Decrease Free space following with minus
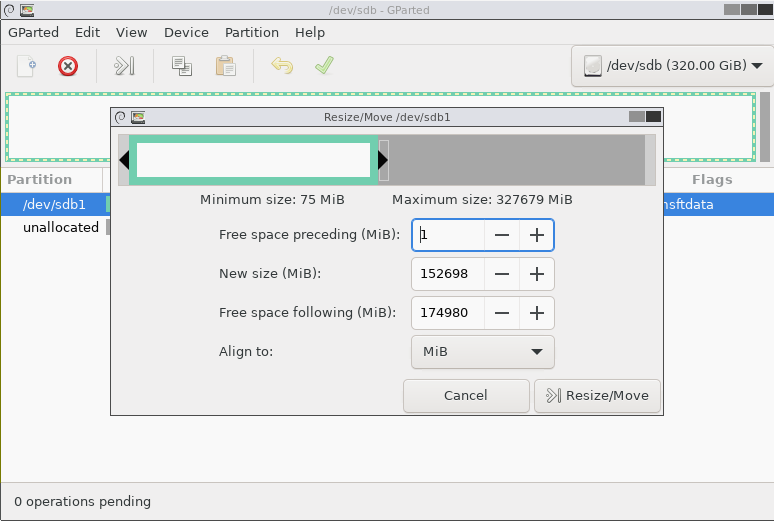 tap(502, 313)
